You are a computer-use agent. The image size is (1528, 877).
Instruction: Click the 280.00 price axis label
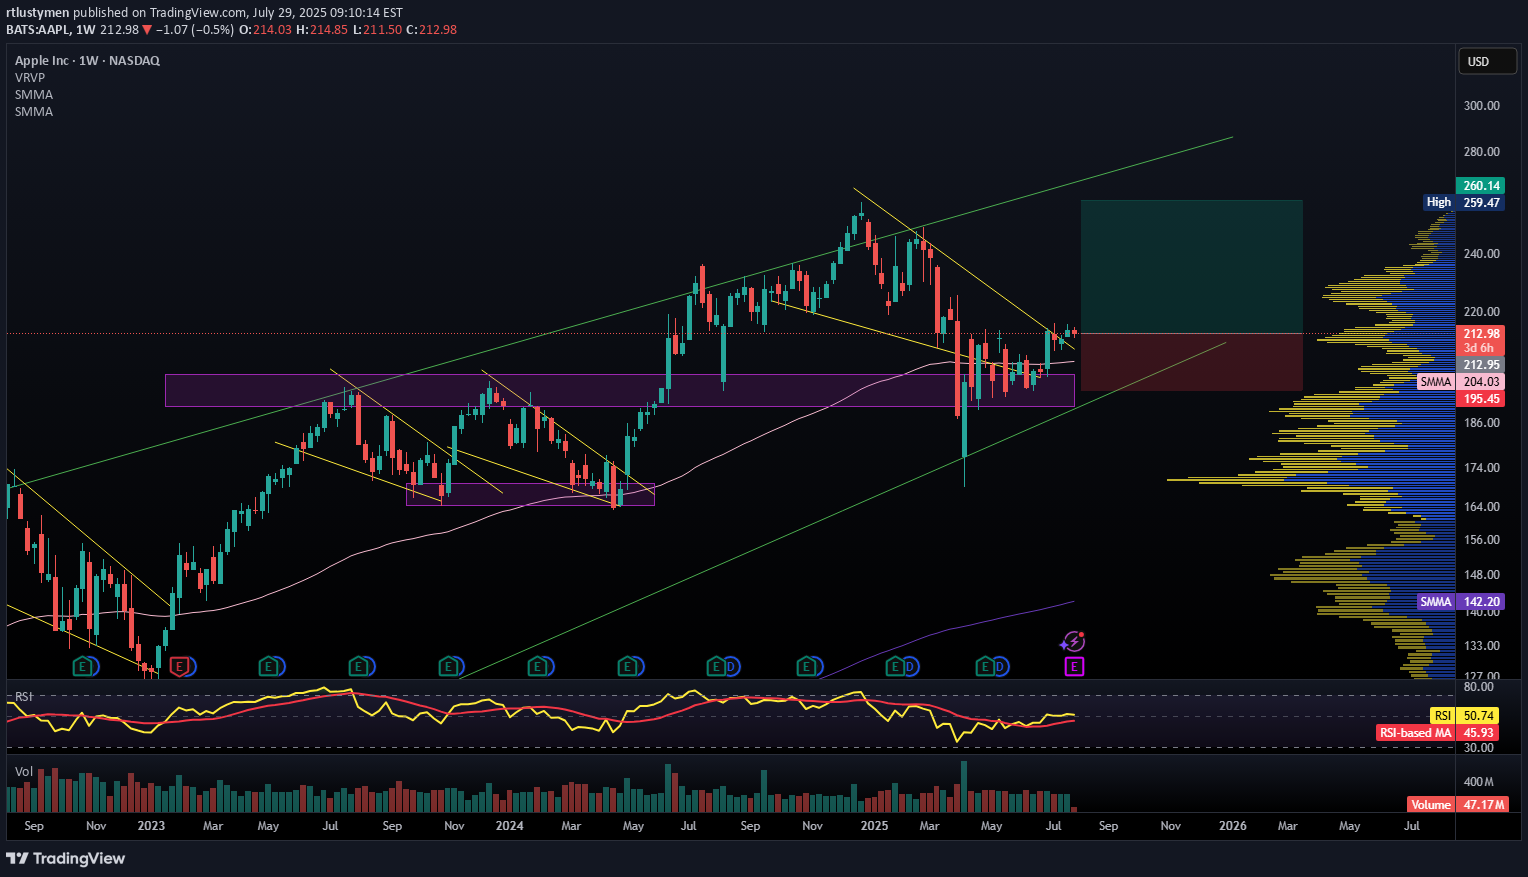pos(1481,152)
